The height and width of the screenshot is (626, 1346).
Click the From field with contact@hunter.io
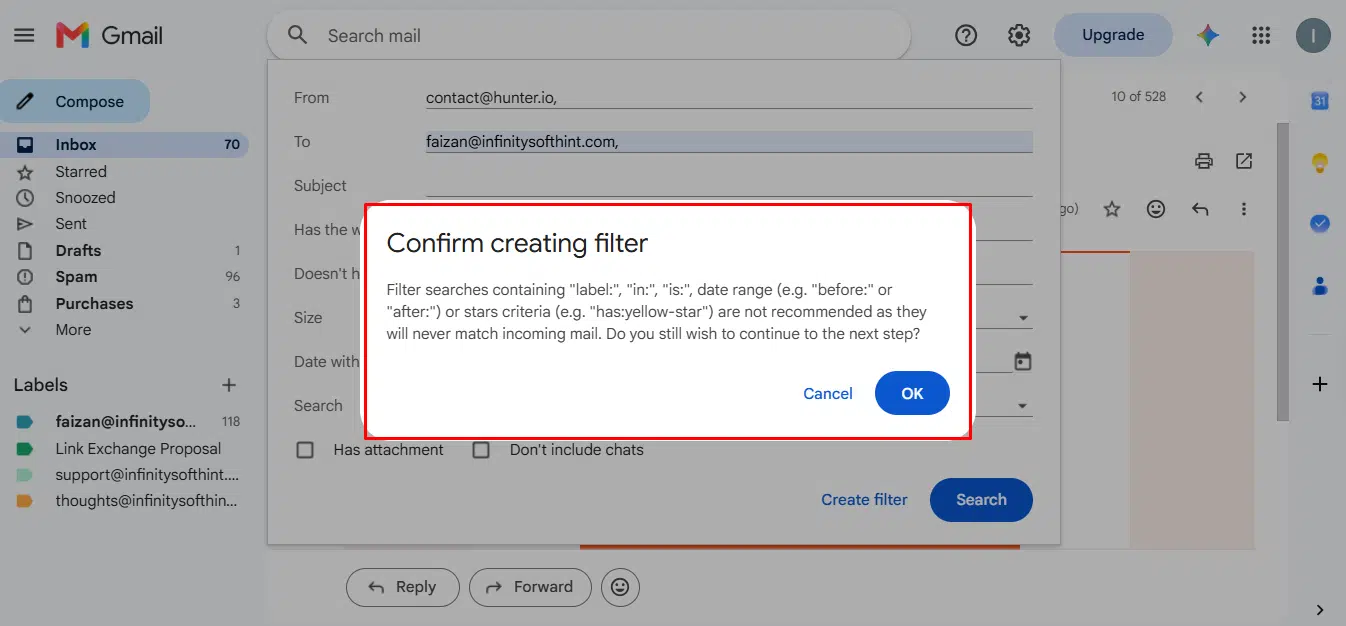729,98
